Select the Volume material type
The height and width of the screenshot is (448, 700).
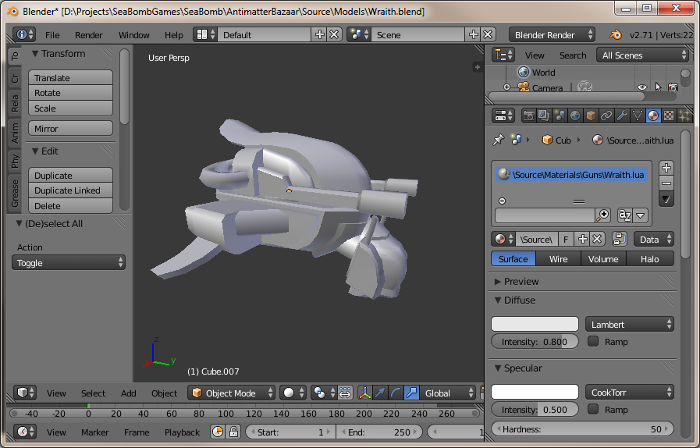coord(603,259)
